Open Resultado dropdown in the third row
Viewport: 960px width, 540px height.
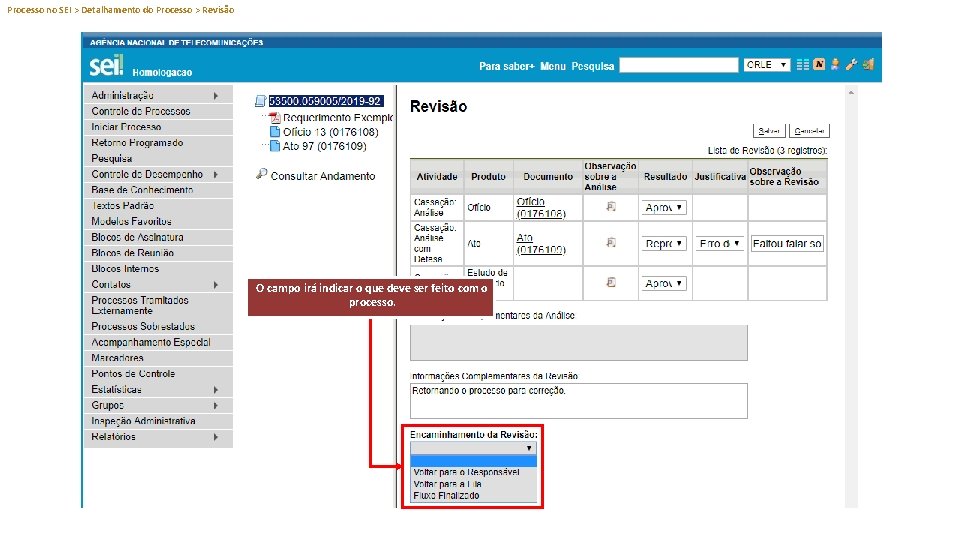point(664,283)
